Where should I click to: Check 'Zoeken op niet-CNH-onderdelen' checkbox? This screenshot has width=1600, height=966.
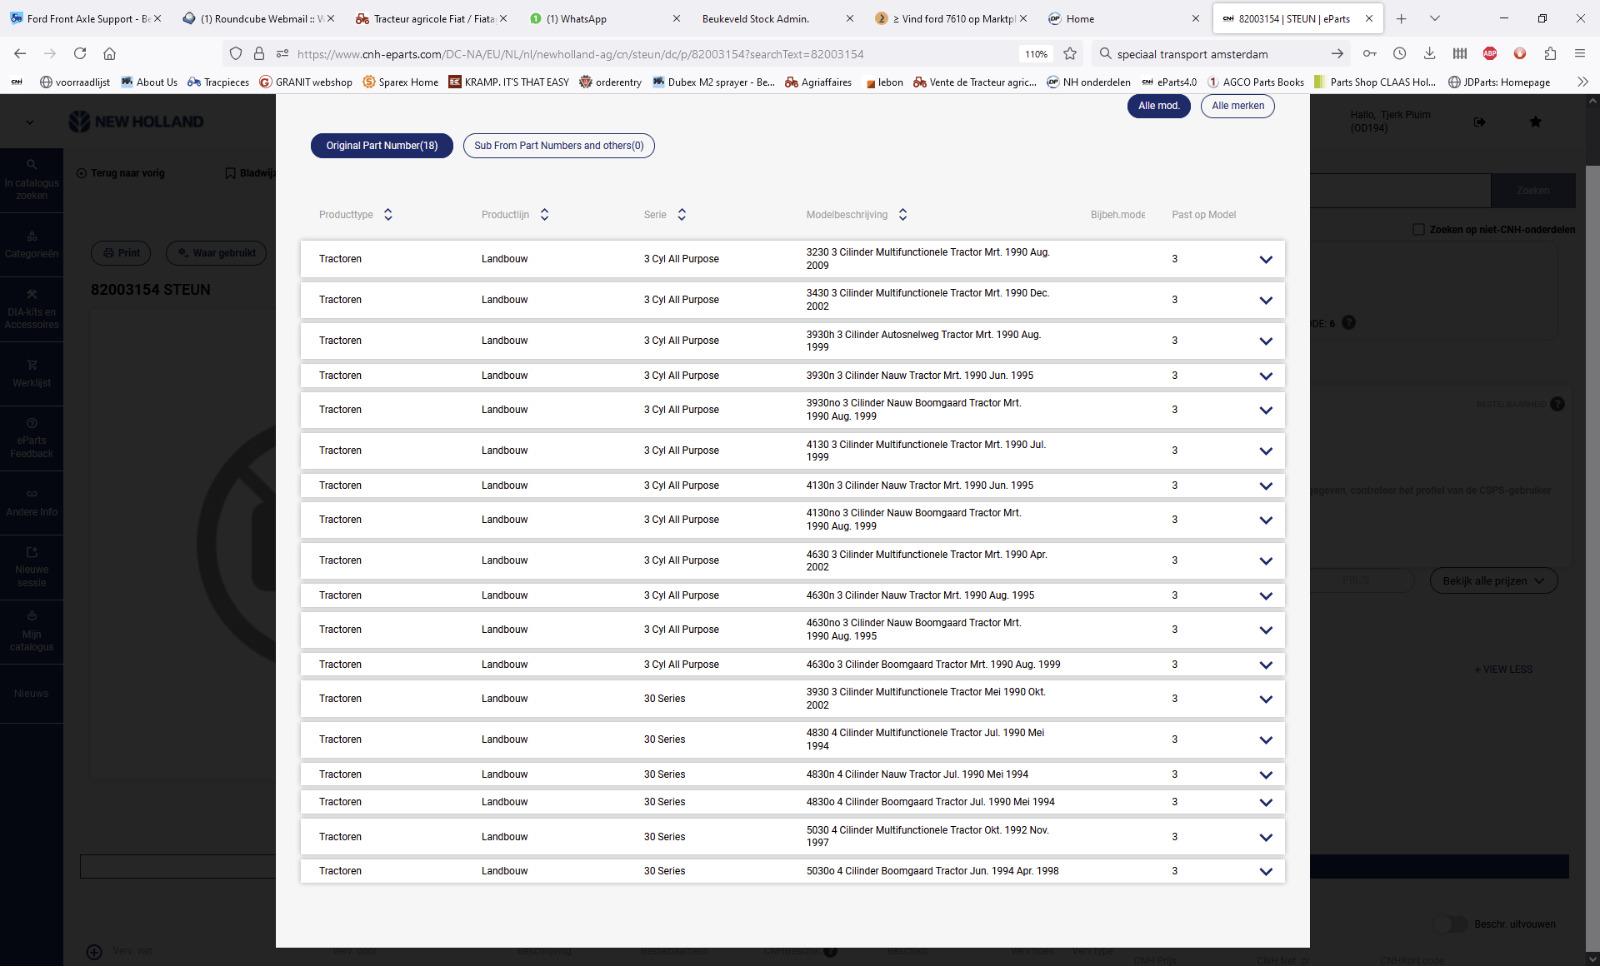point(1418,230)
